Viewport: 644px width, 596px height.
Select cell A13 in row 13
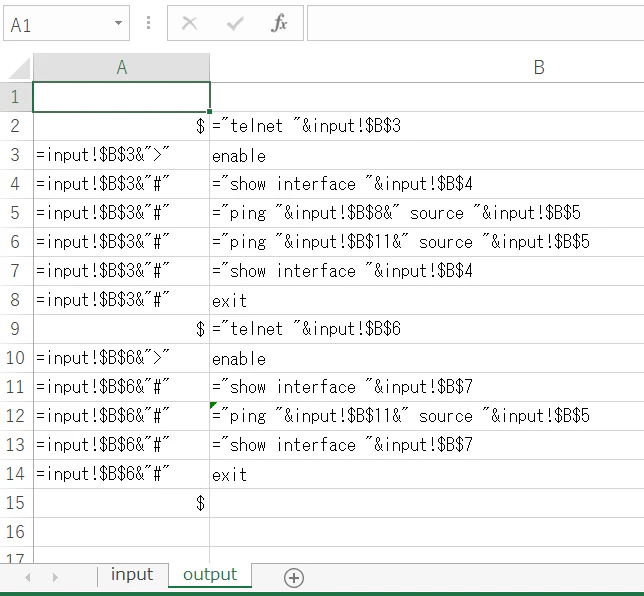tap(122, 445)
